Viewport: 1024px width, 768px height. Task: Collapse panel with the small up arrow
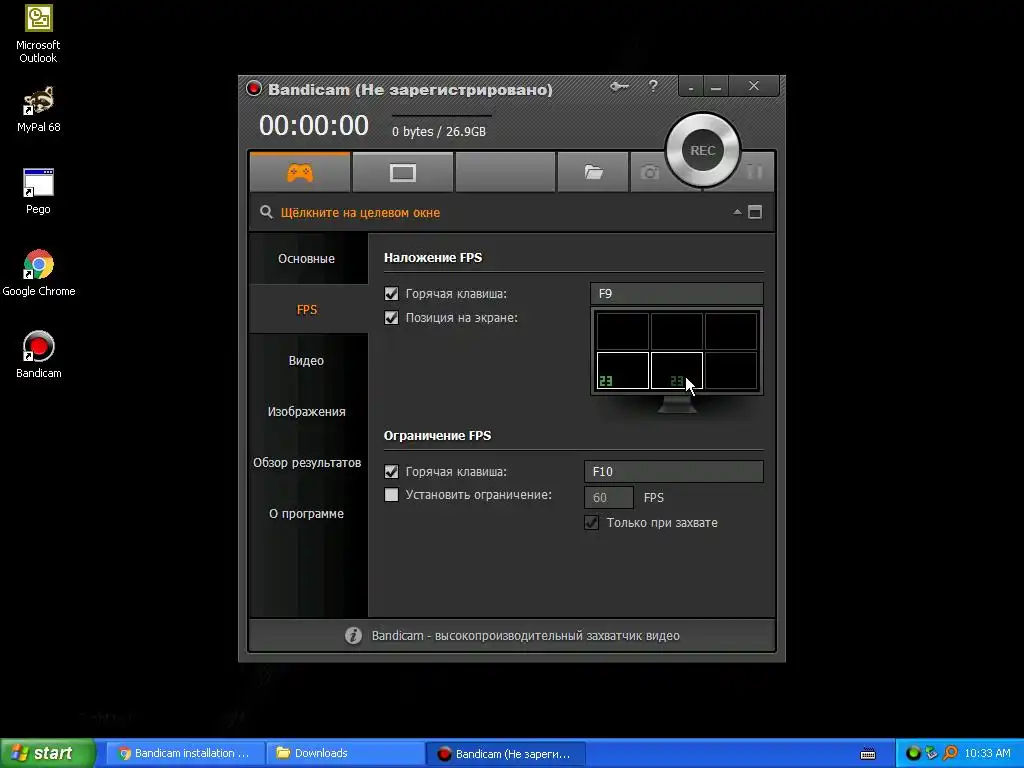click(737, 212)
